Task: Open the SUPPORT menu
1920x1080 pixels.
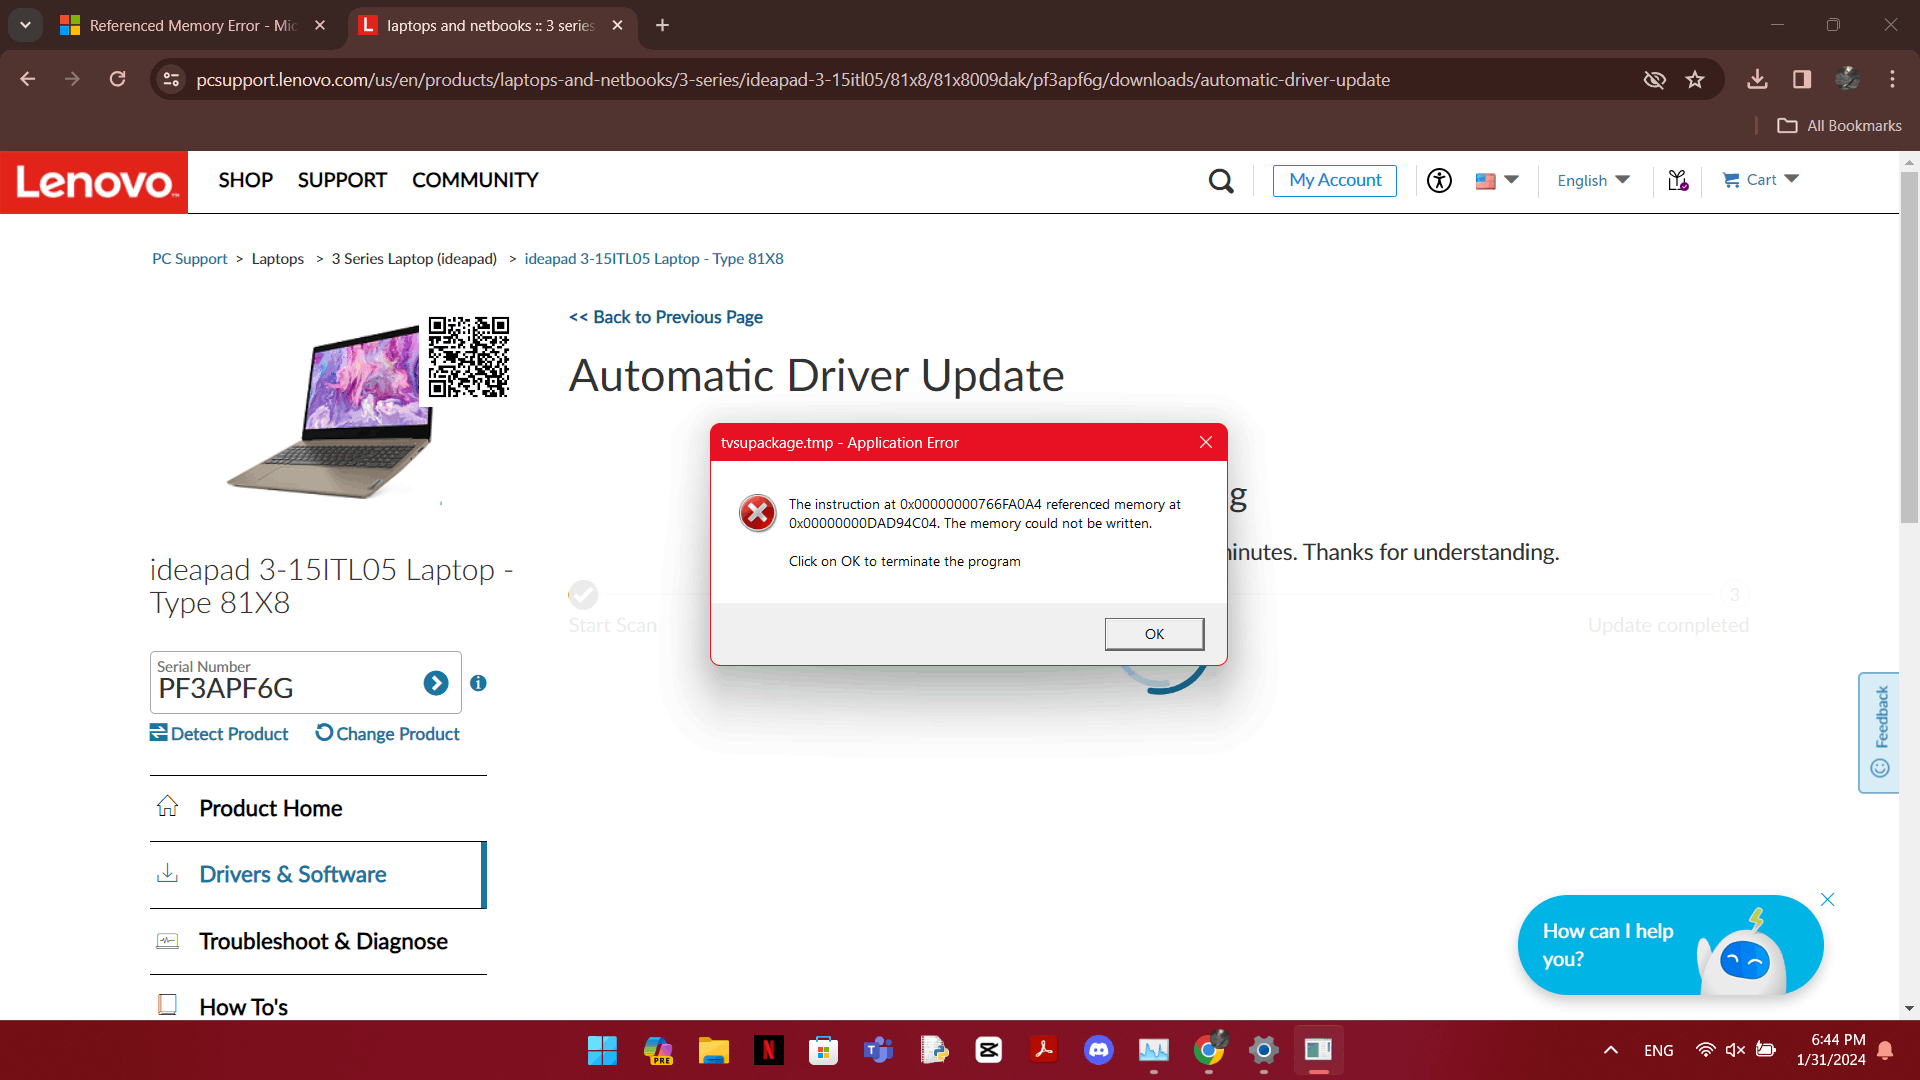Action: coord(342,180)
